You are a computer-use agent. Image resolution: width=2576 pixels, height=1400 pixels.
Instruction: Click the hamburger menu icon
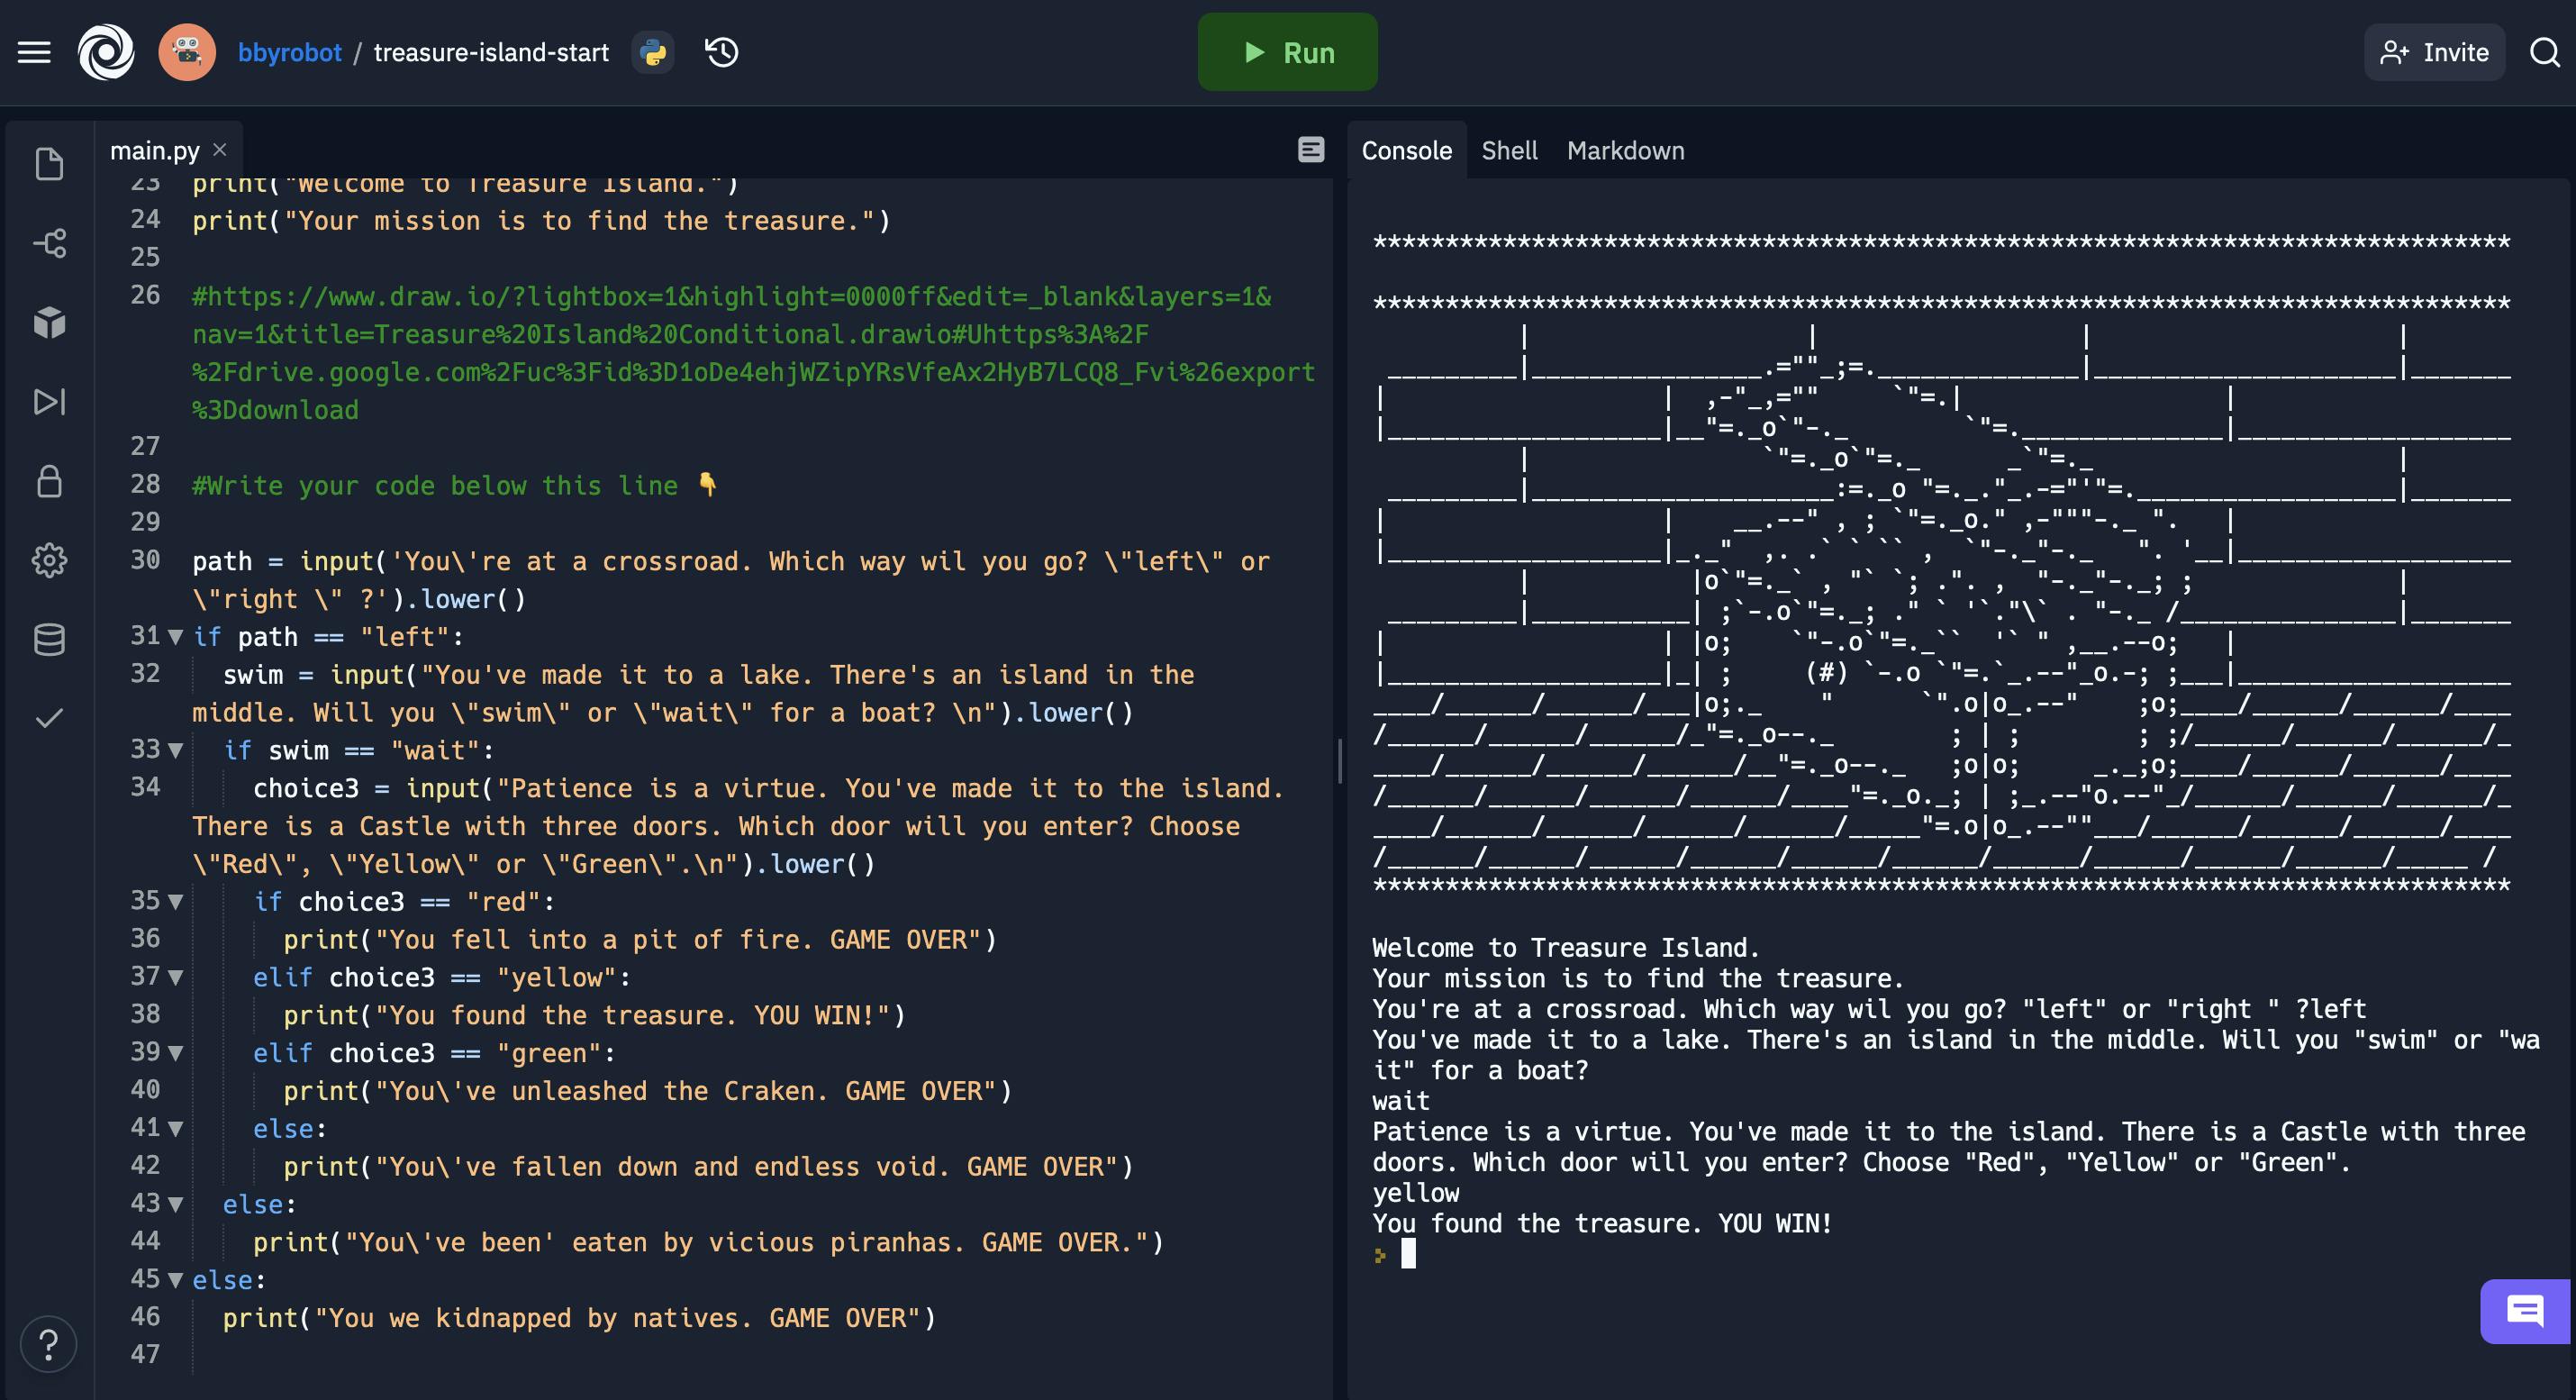31,51
